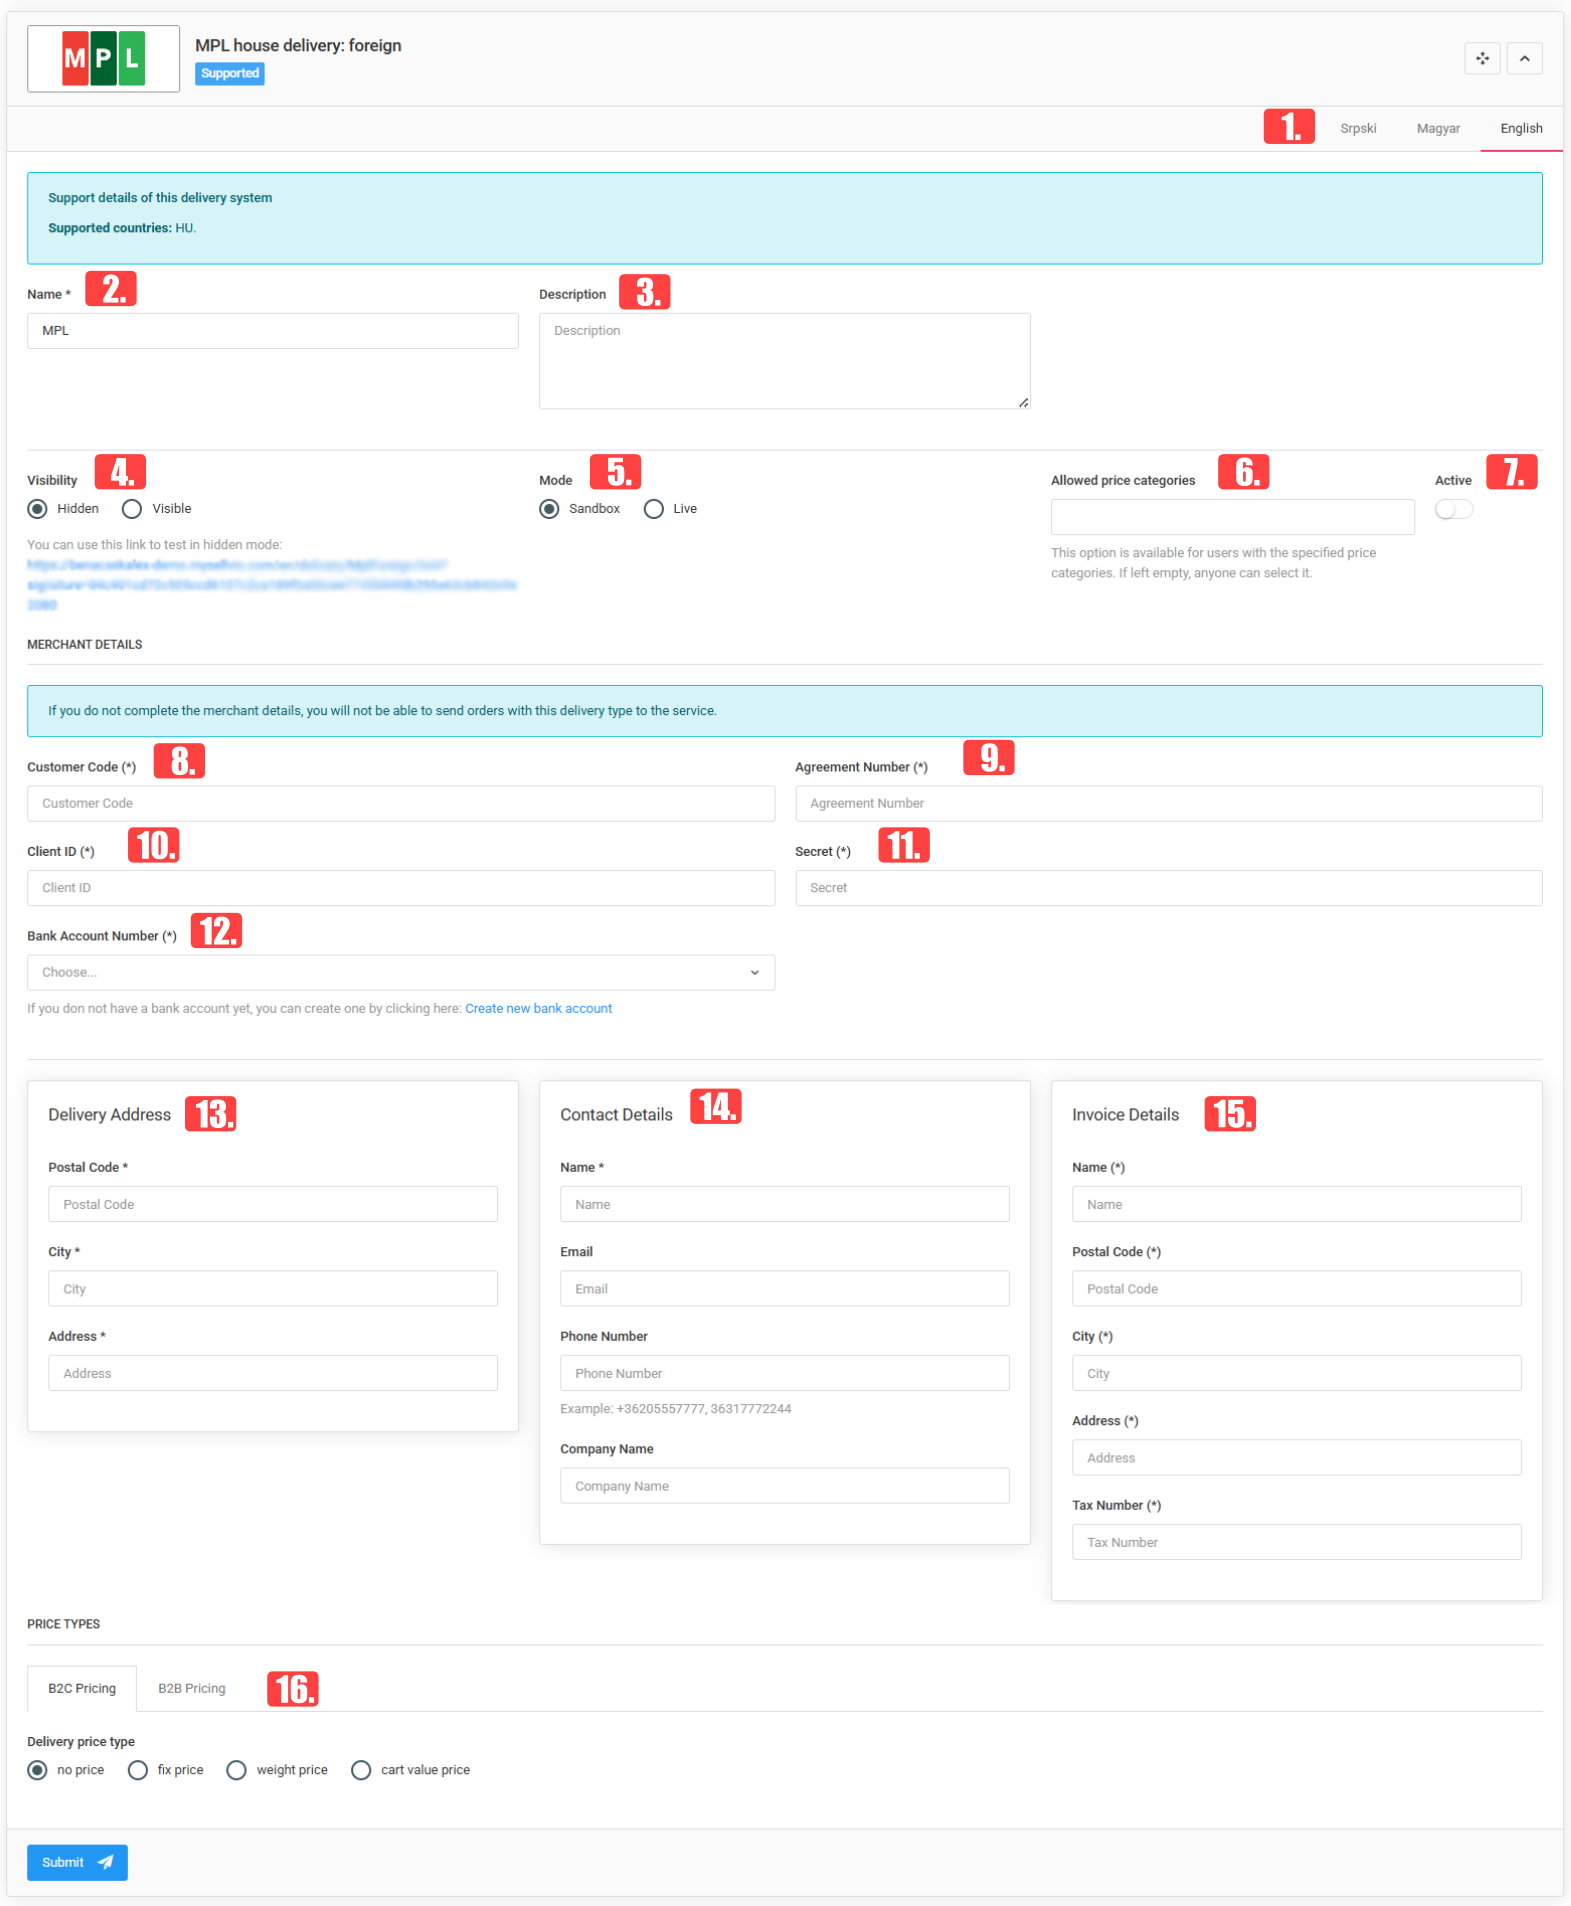1571x1906 pixels.
Task: Select the no price delivery option
Action: [38, 1771]
